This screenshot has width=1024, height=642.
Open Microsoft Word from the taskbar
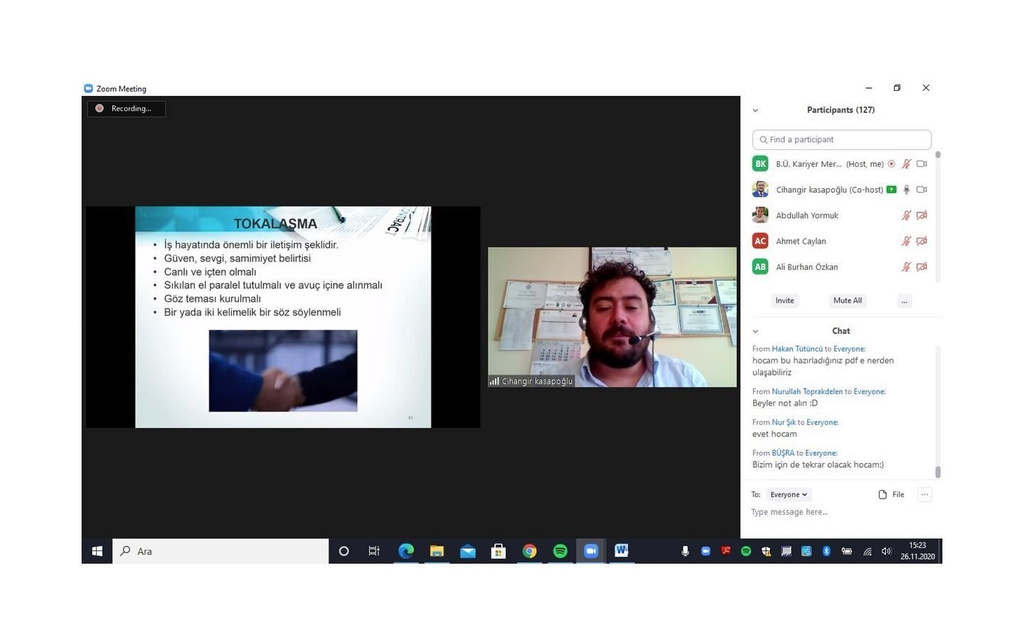coord(621,551)
